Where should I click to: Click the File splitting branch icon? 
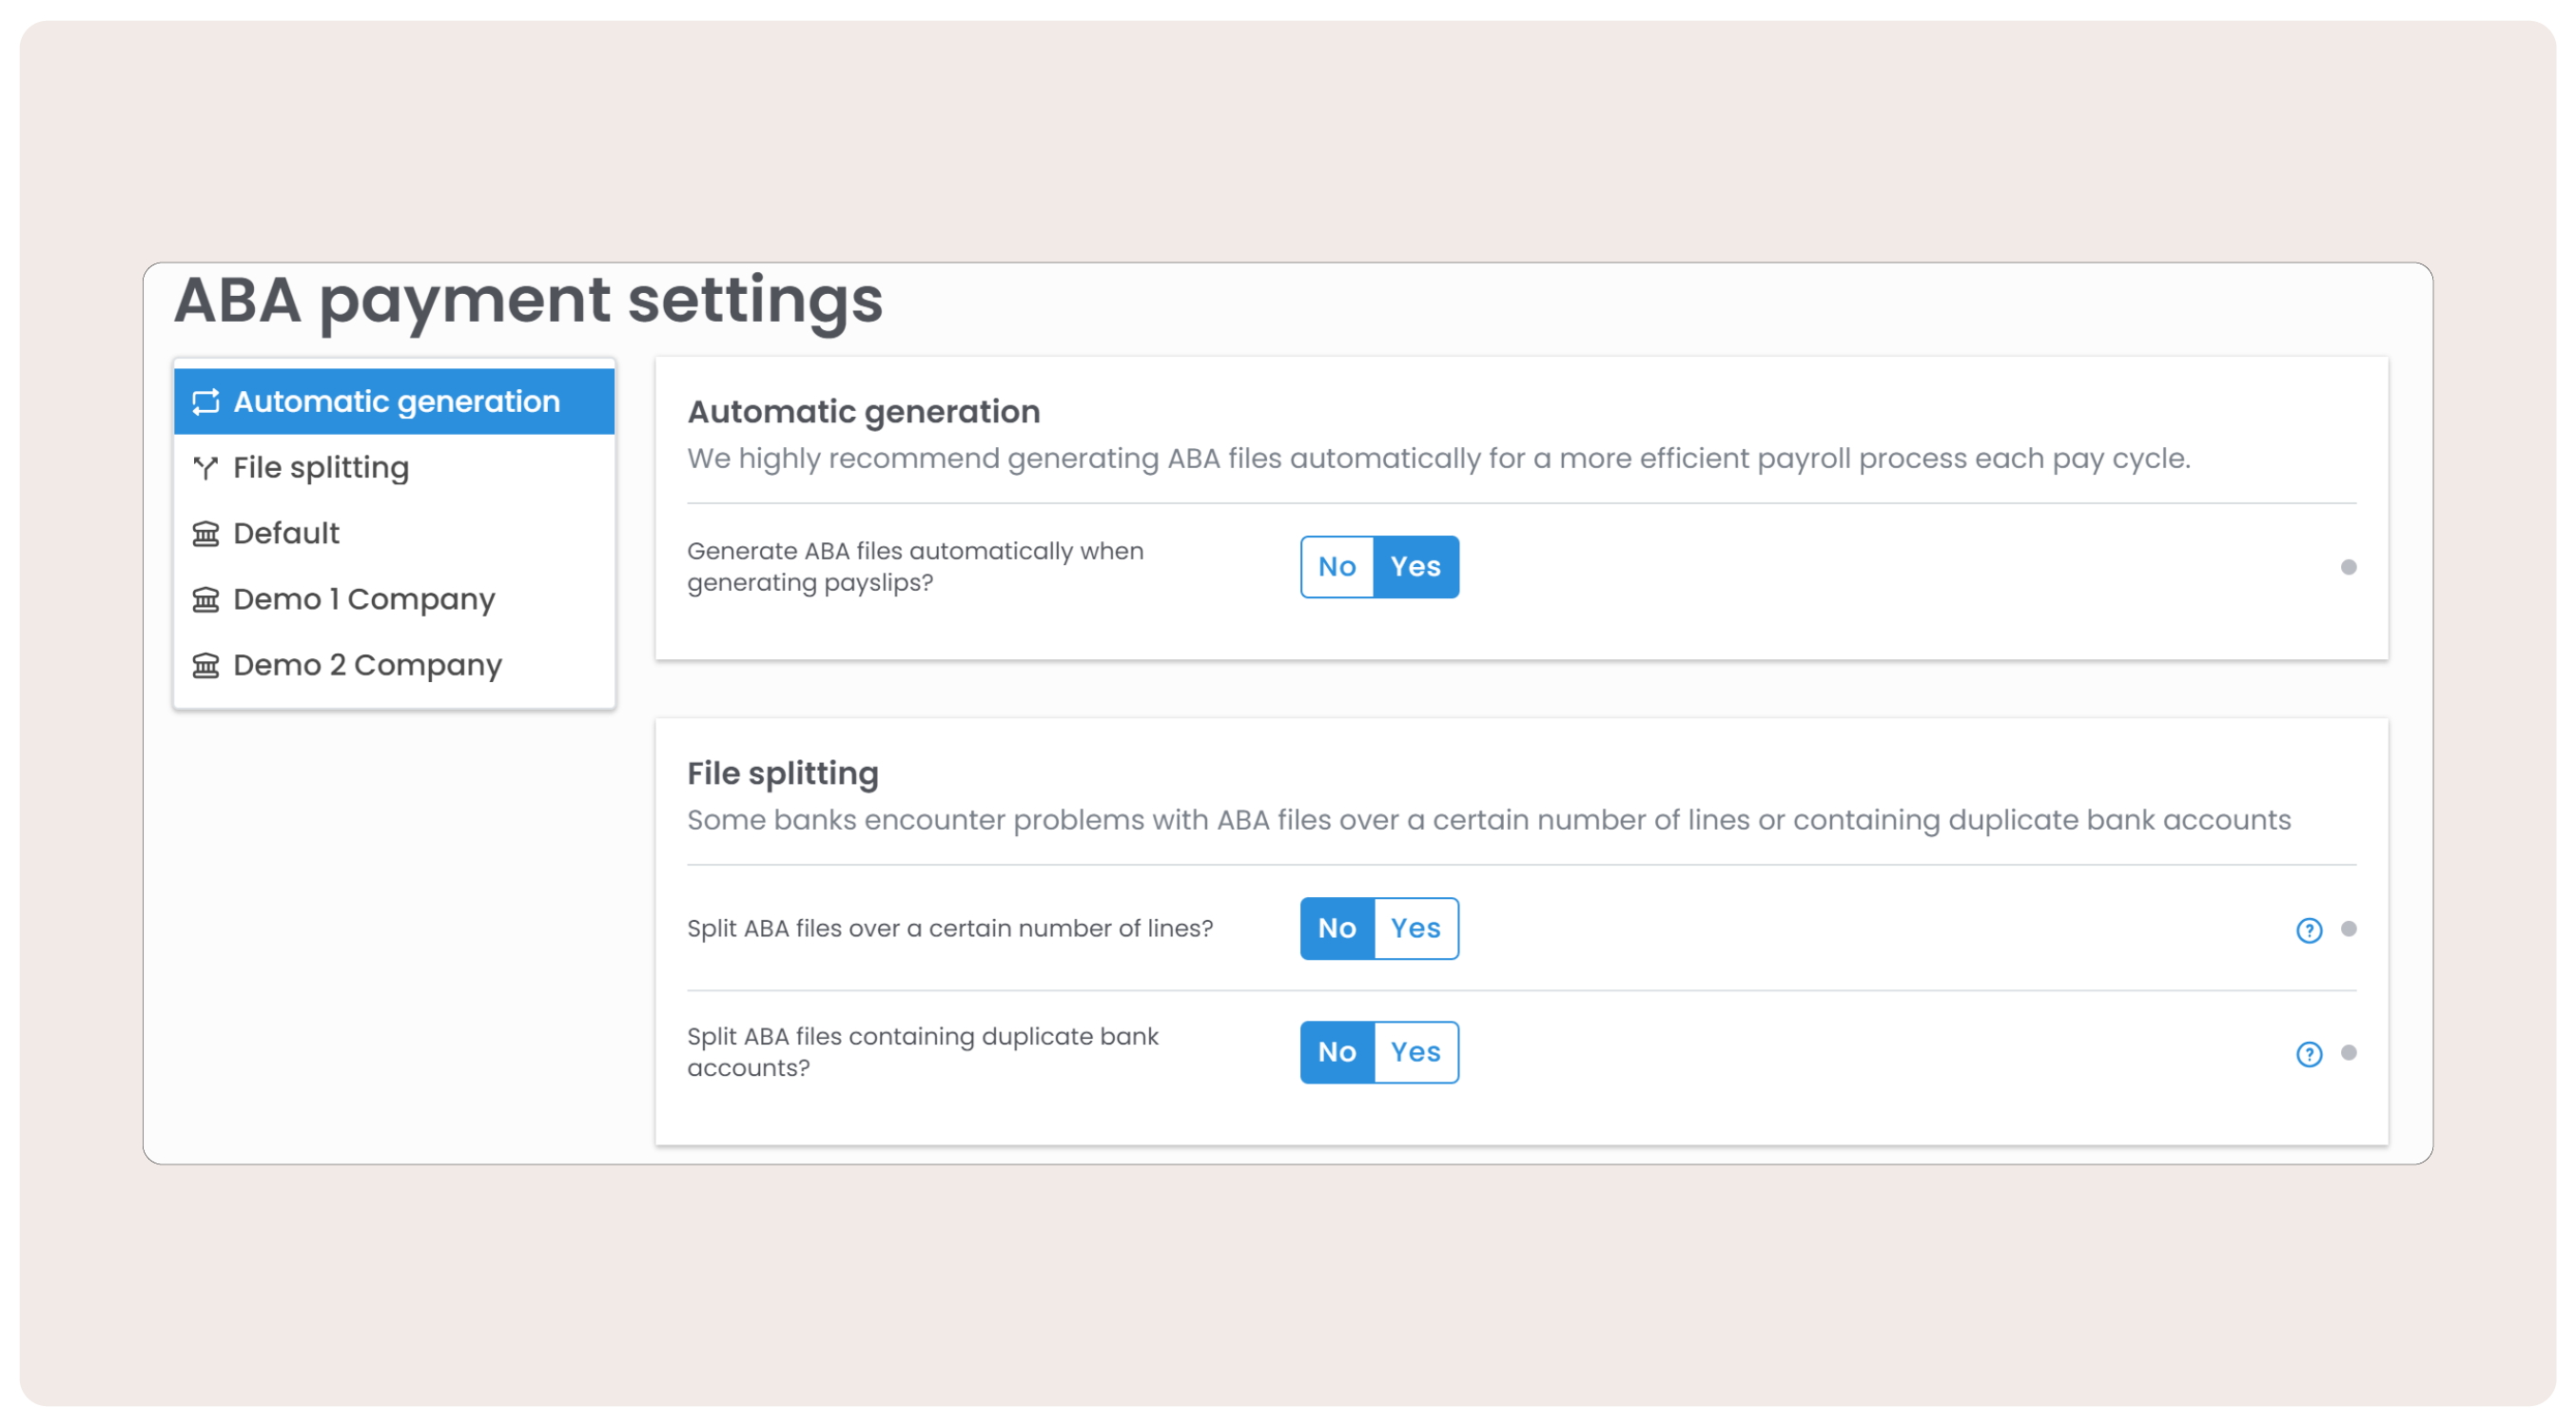pyautogui.click(x=206, y=468)
